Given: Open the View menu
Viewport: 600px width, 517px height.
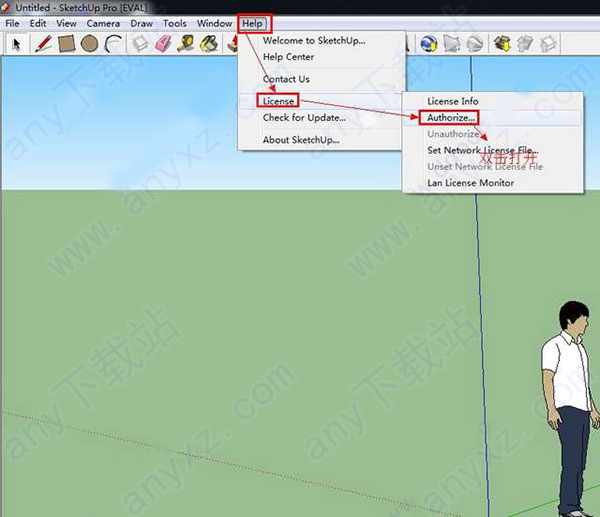Looking at the screenshot, I should coord(66,23).
